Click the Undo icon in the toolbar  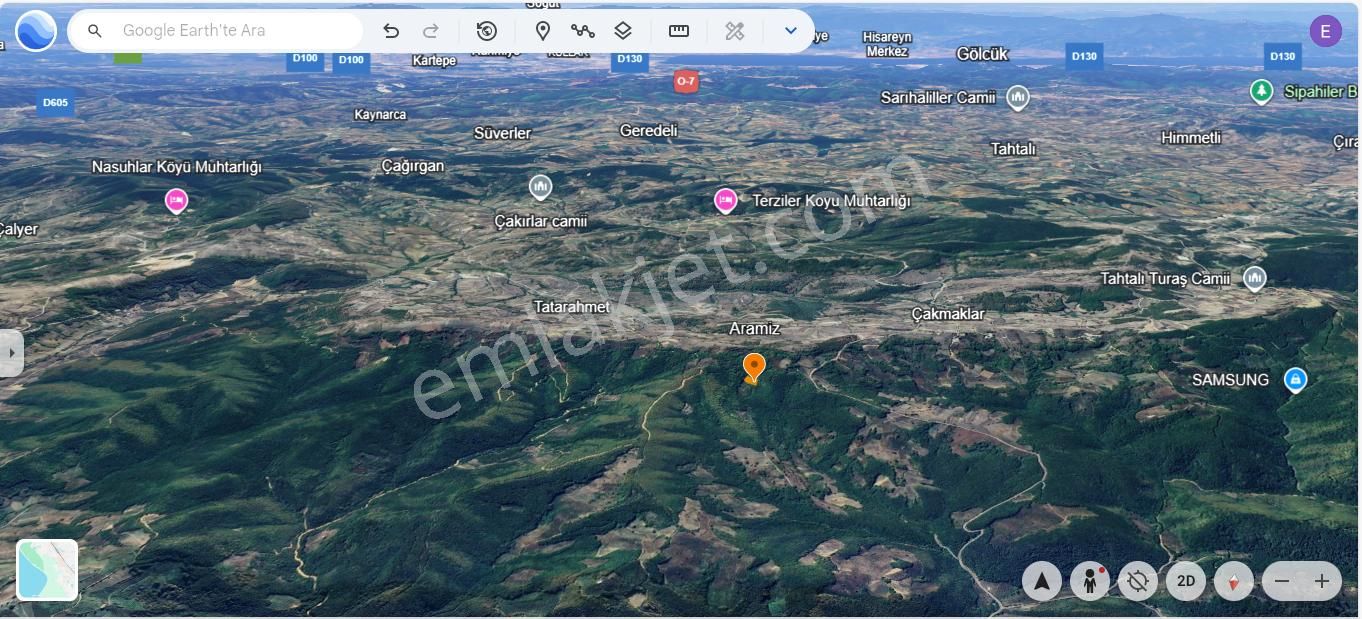(x=391, y=30)
